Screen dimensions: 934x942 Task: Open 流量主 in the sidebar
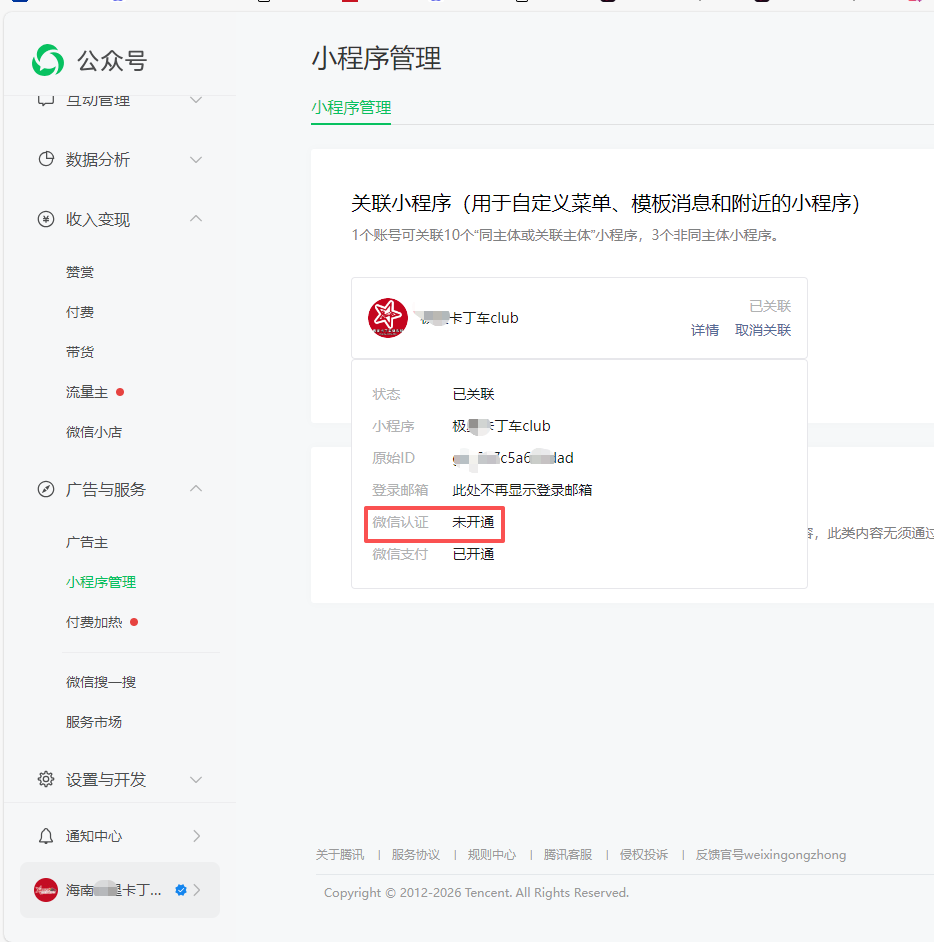point(87,392)
